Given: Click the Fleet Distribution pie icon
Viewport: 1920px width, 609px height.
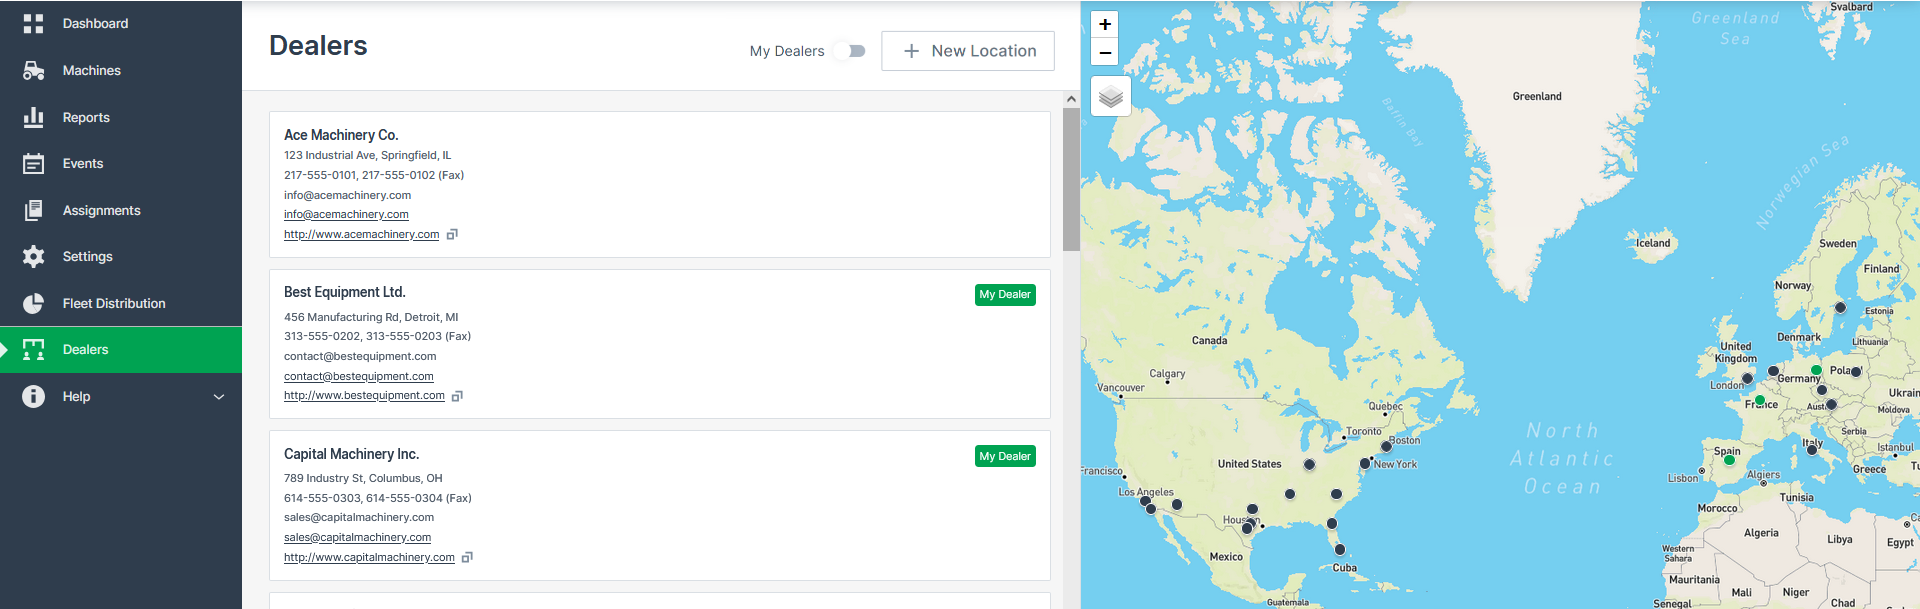Looking at the screenshot, I should click(33, 303).
